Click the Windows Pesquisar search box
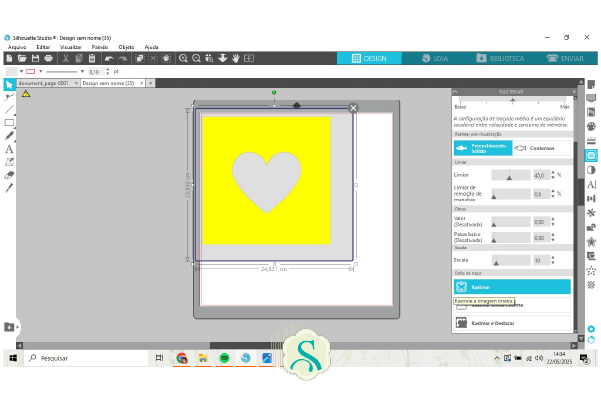Viewport: 601px width, 400px height. tap(86, 358)
